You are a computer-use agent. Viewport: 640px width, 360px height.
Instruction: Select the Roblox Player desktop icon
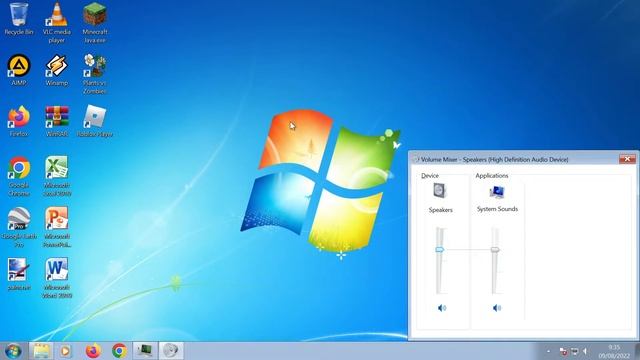coord(95,121)
